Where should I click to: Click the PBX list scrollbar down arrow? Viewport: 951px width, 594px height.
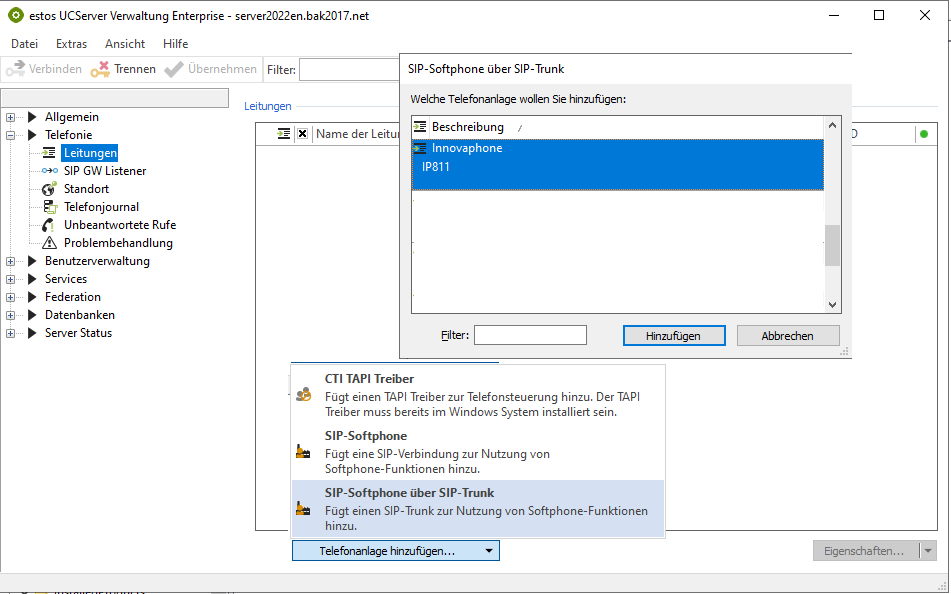(x=832, y=304)
